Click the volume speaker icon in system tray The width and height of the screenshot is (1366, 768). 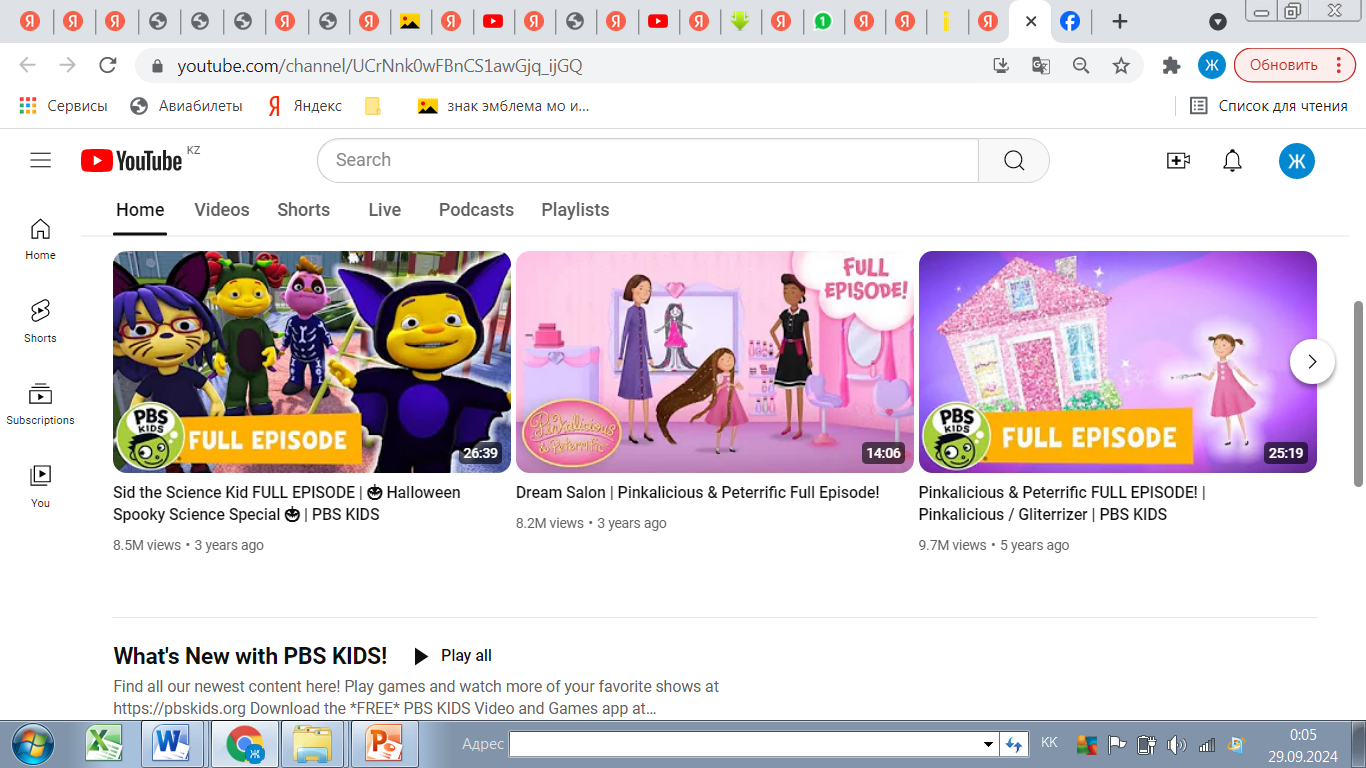click(x=1176, y=744)
